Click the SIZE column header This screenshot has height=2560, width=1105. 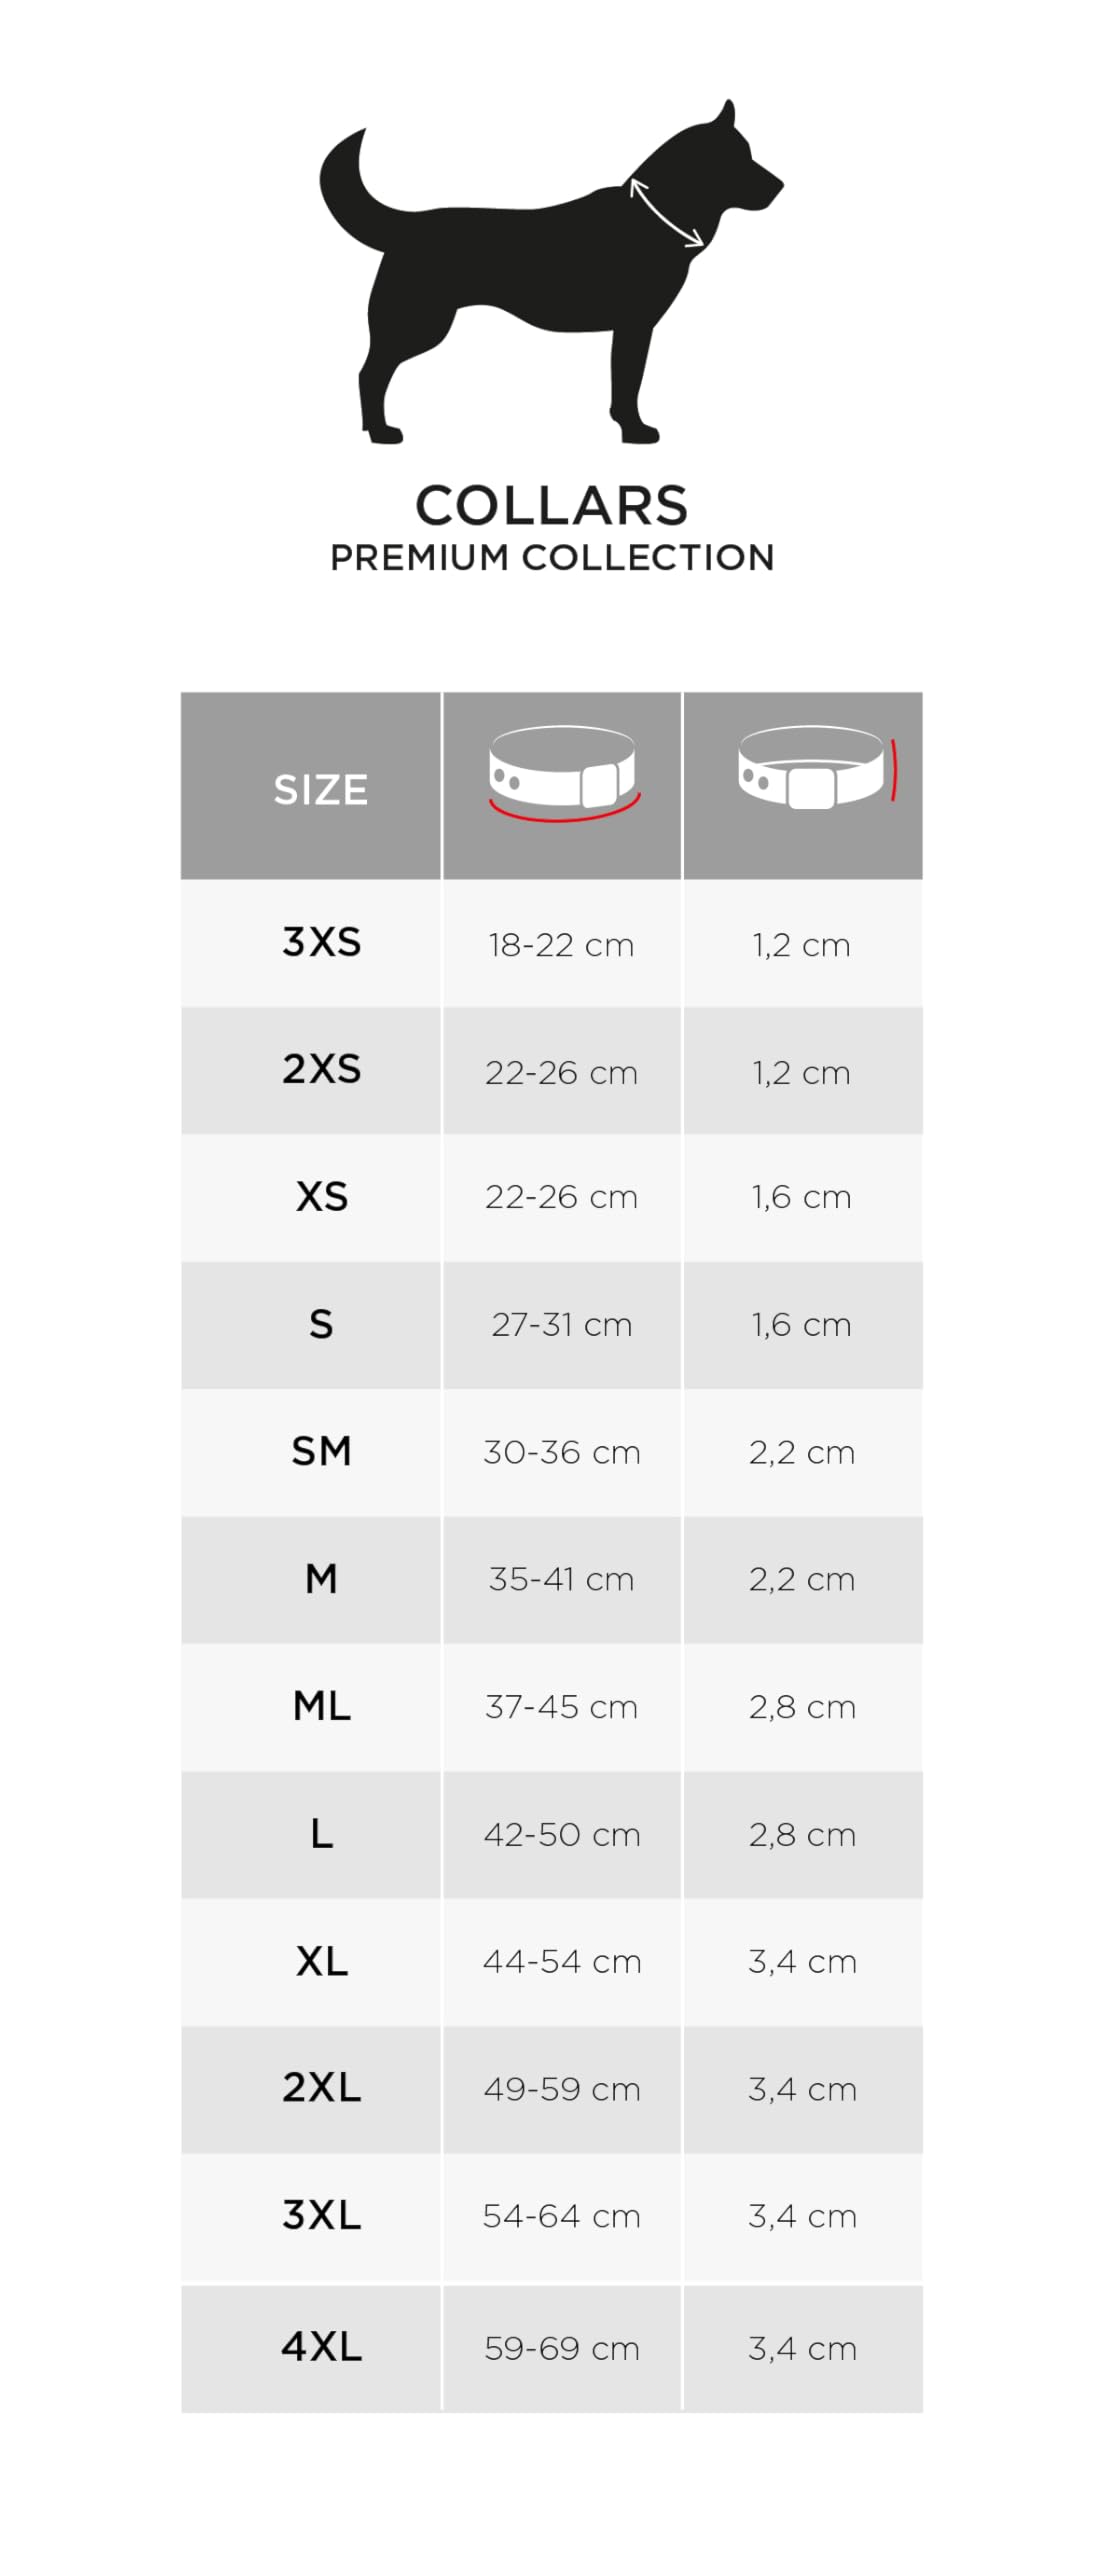pyautogui.click(x=320, y=790)
